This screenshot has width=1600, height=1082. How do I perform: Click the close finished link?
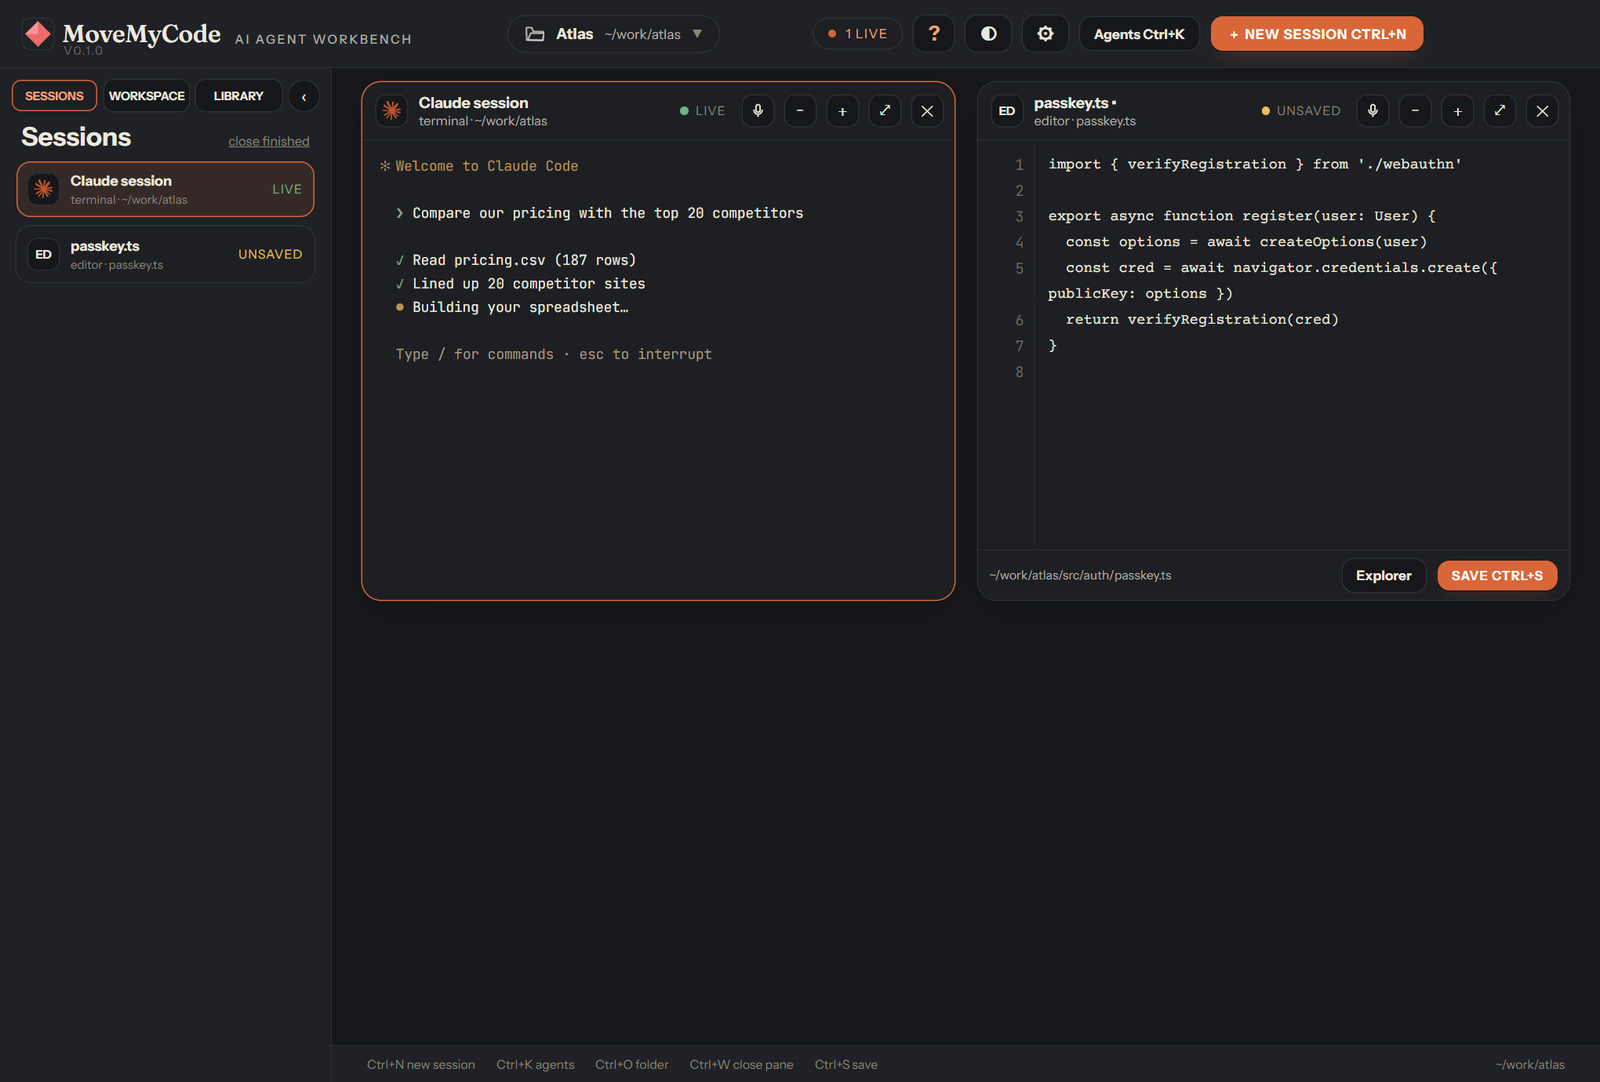pos(269,142)
